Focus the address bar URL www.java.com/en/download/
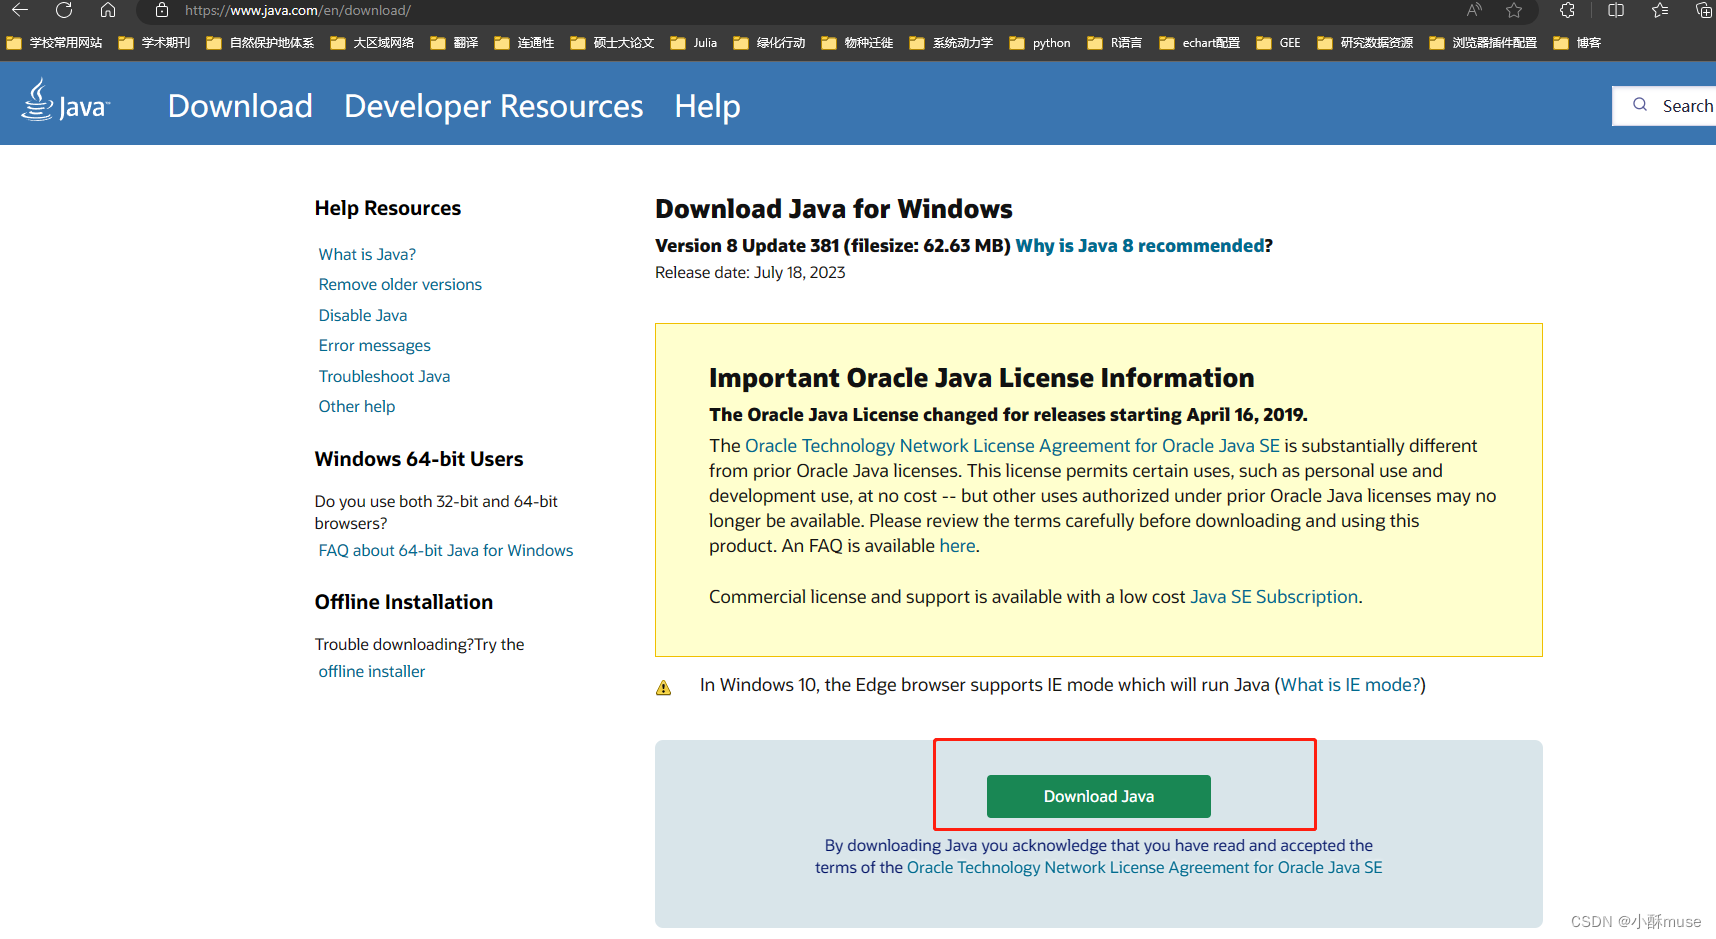 pyautogui.click(x=298, y=10)
